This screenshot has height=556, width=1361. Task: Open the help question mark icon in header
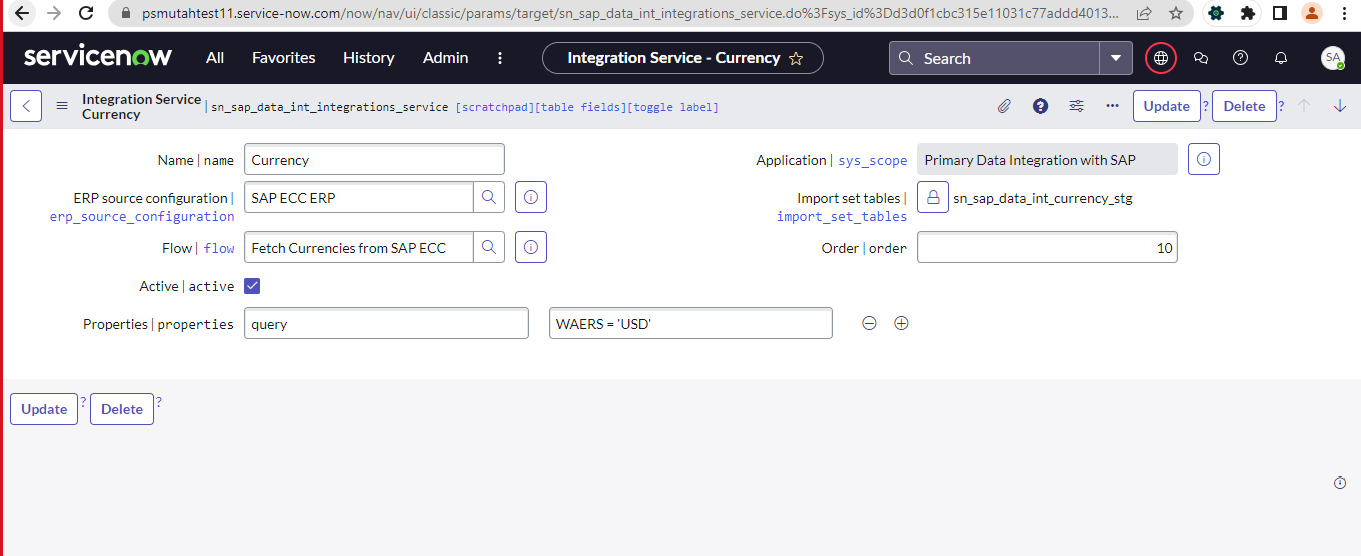[1241, 58]
